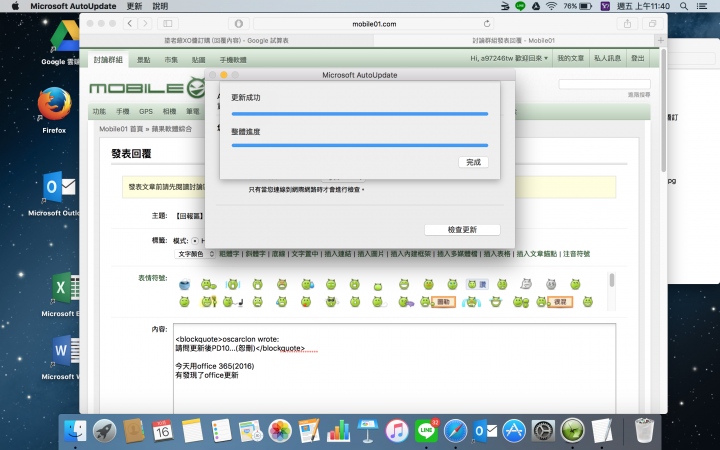Open Reminders app in the Dock

click(x=221, y=431)
